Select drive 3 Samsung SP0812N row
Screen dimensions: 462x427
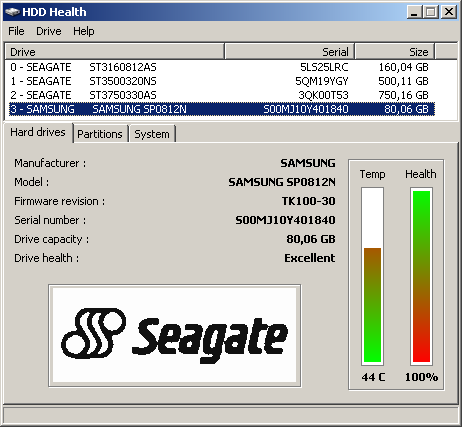click(222, 109)
